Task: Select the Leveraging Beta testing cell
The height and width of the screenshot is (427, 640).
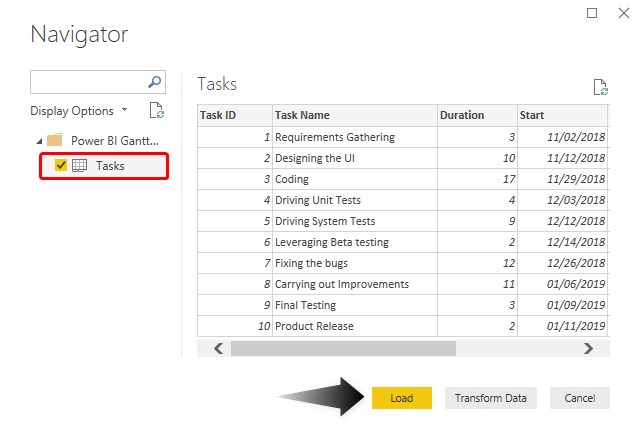Action: tap(355, 242)
